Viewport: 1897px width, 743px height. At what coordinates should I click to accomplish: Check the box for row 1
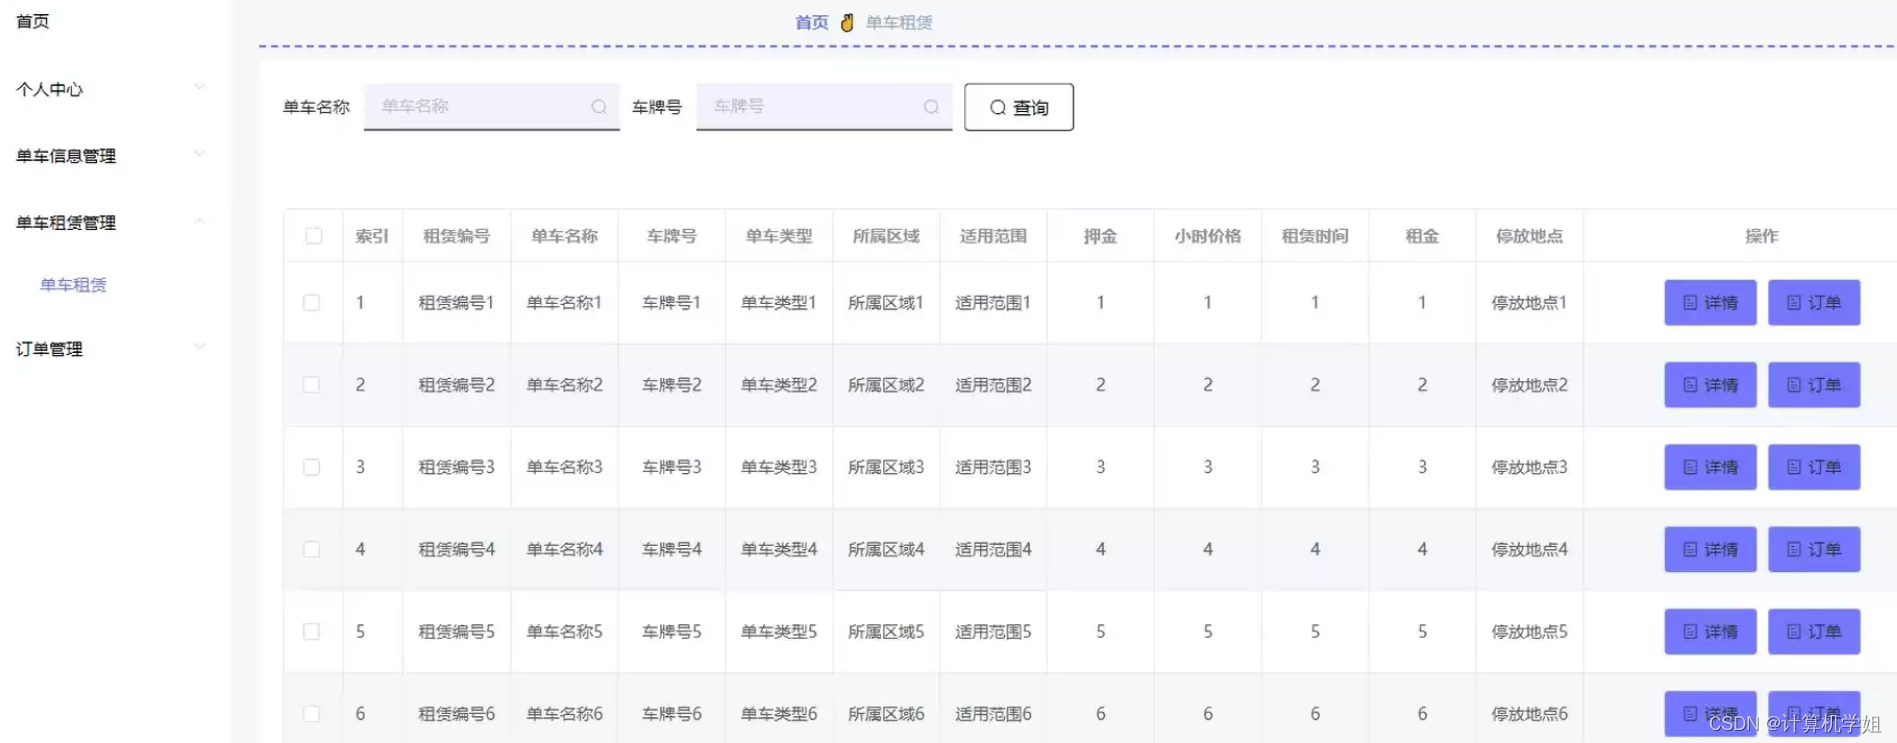[312, 302]
